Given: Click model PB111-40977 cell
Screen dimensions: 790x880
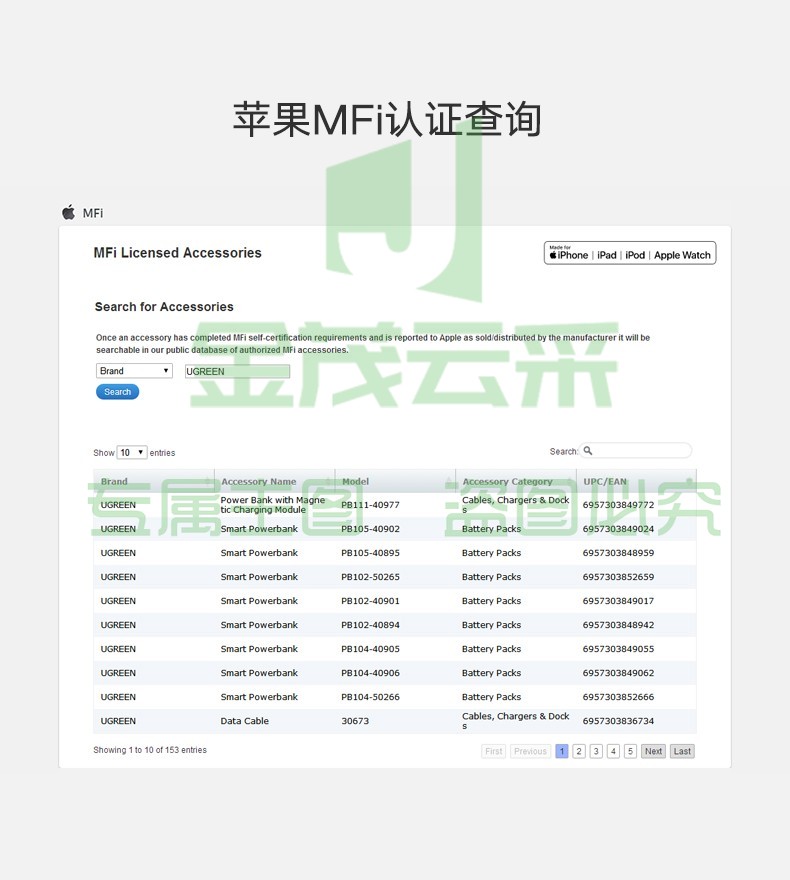Looking at the screenshot, I should click(x=370, y=505).
